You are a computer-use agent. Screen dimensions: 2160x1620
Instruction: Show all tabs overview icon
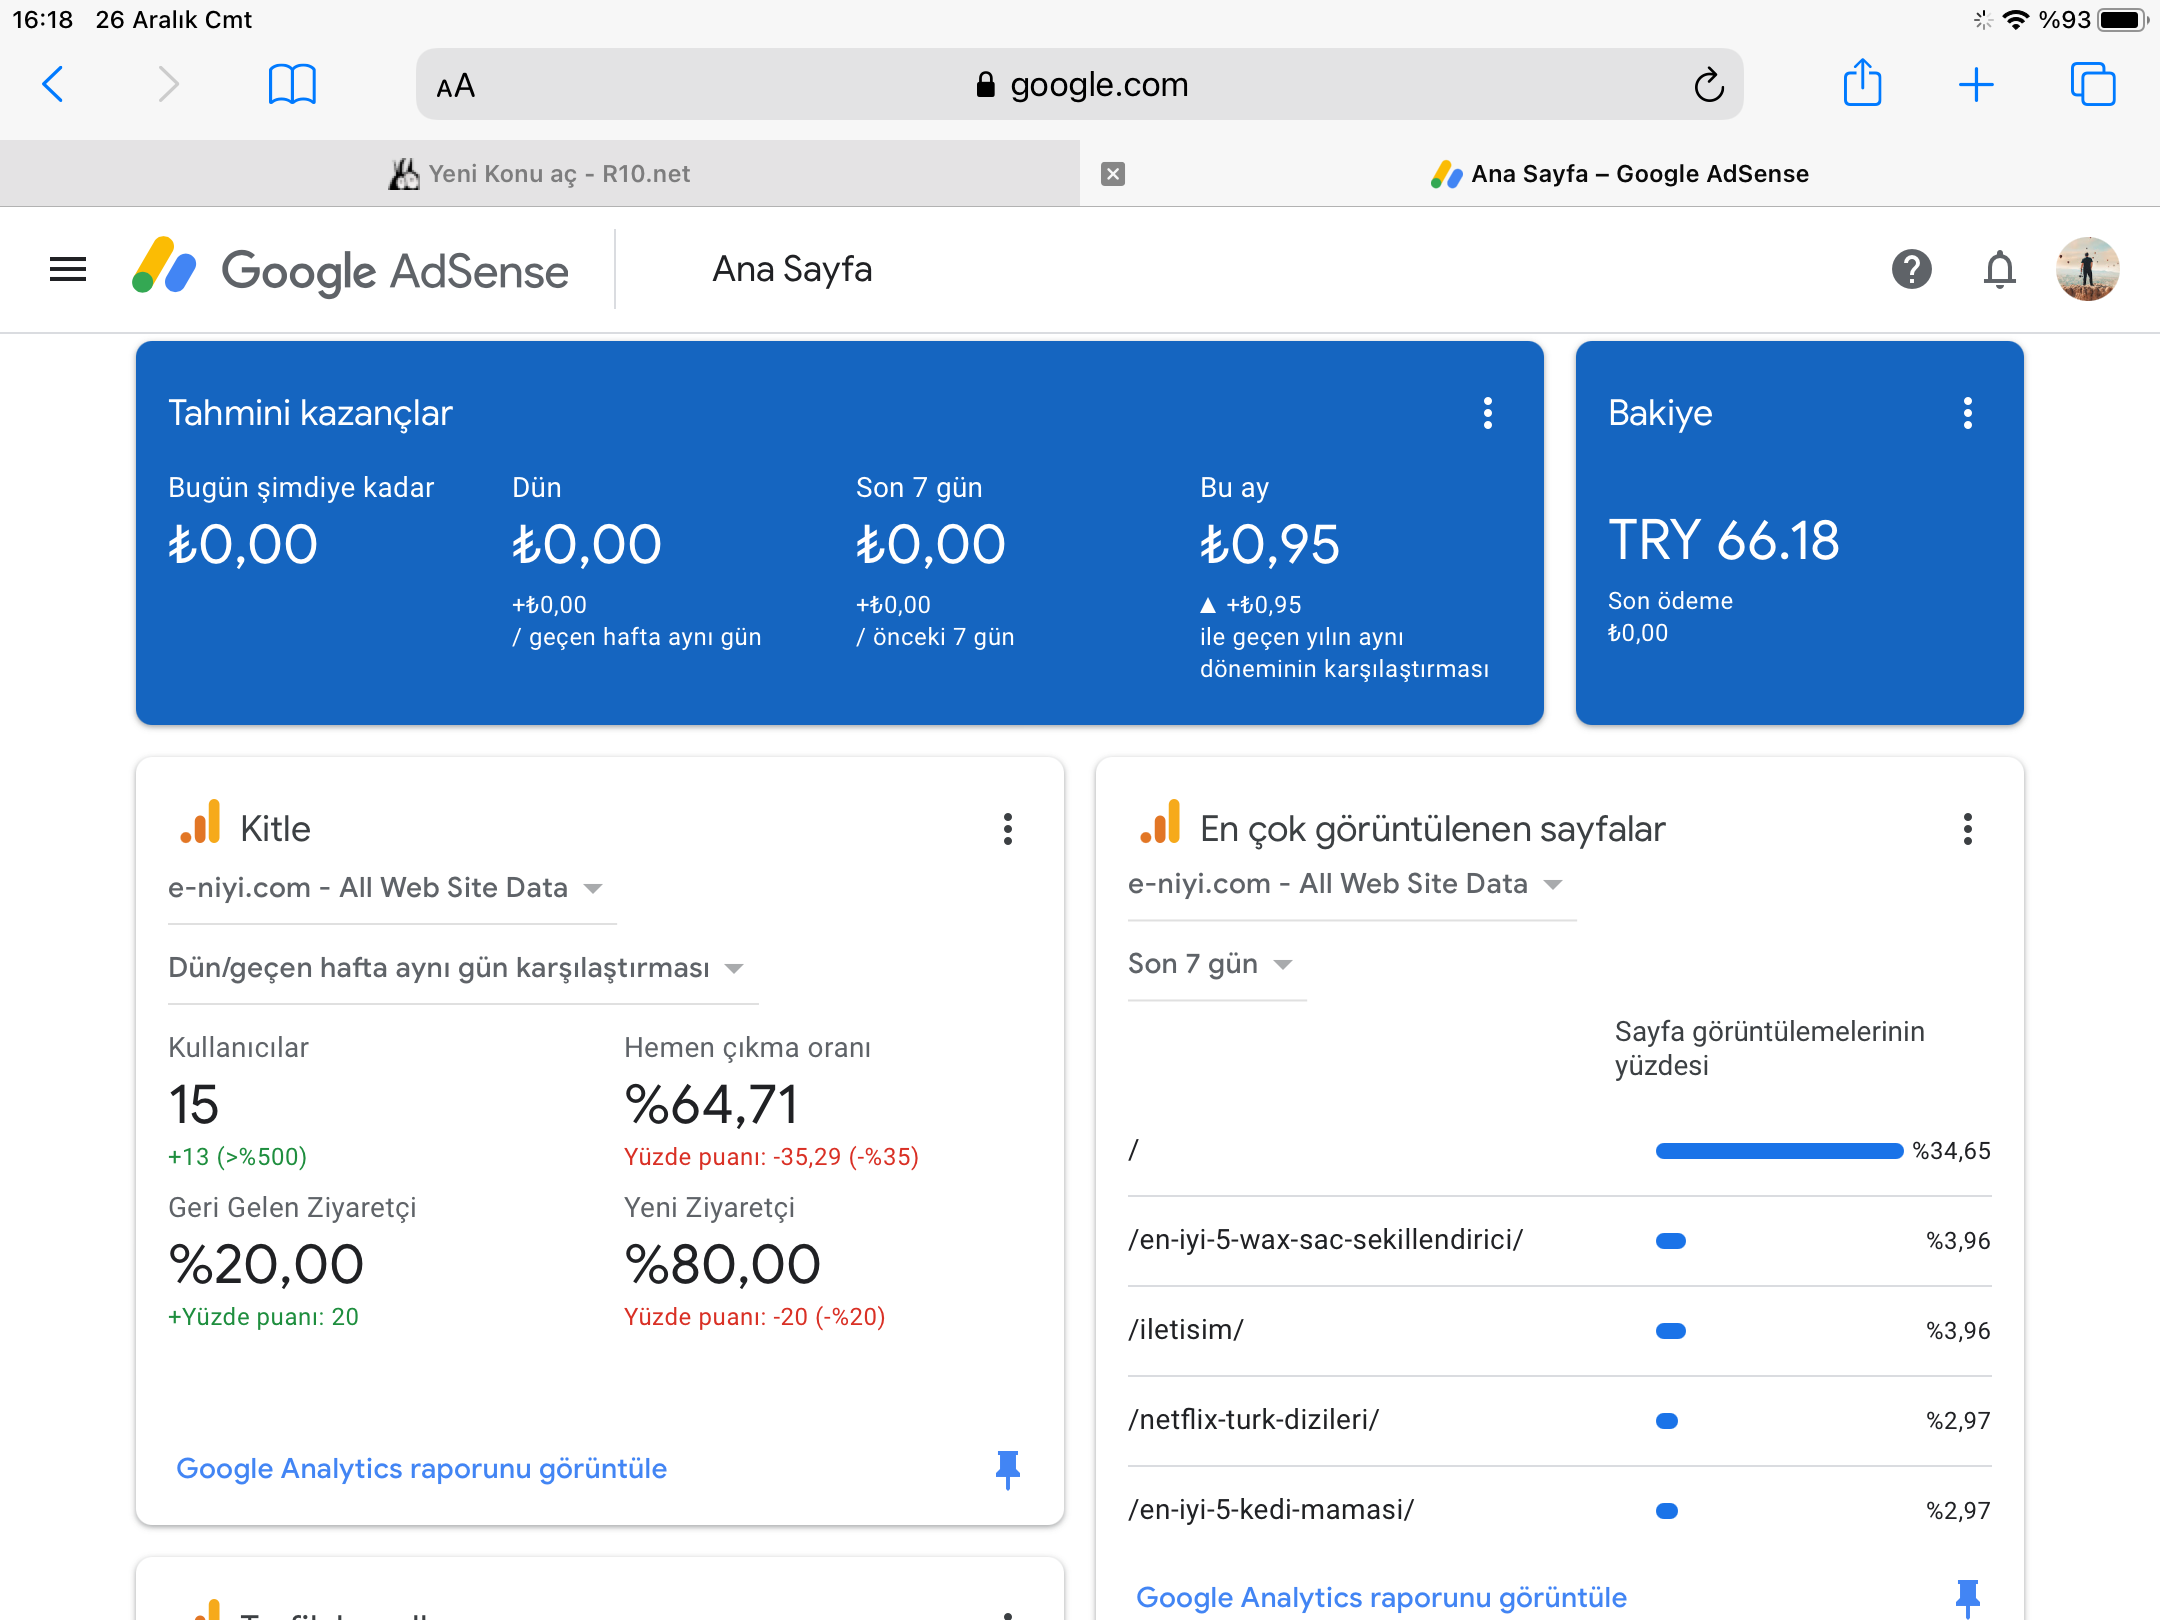pos(2093,84)
